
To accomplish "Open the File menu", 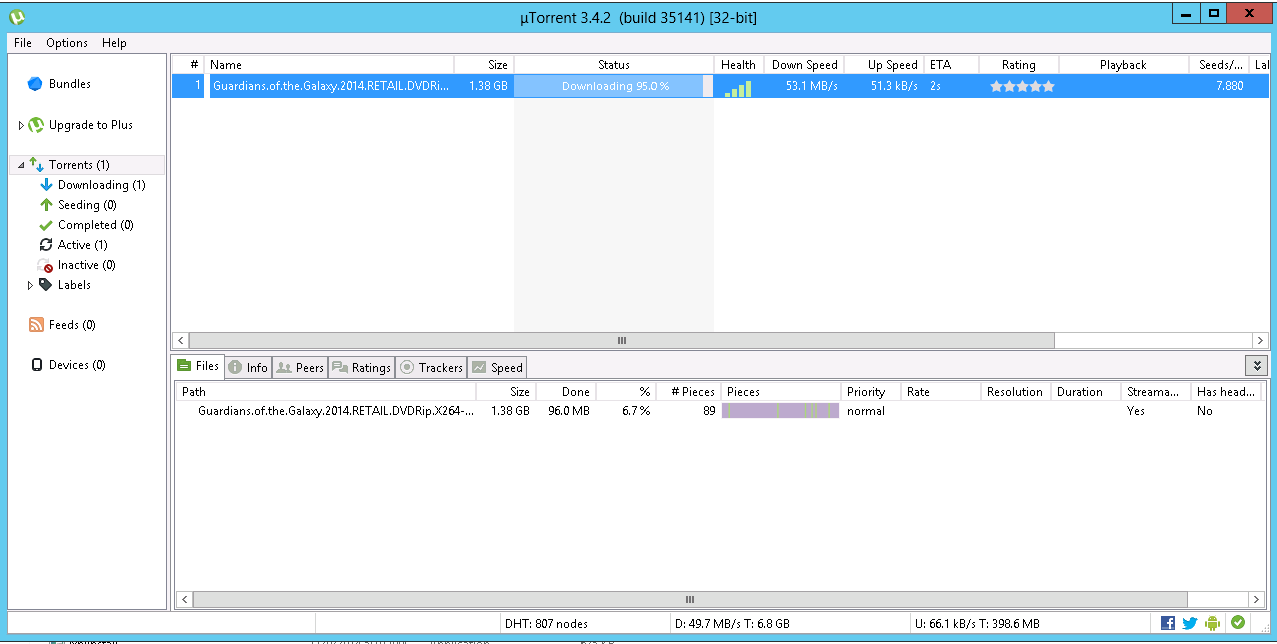I will tap(23, 43).
